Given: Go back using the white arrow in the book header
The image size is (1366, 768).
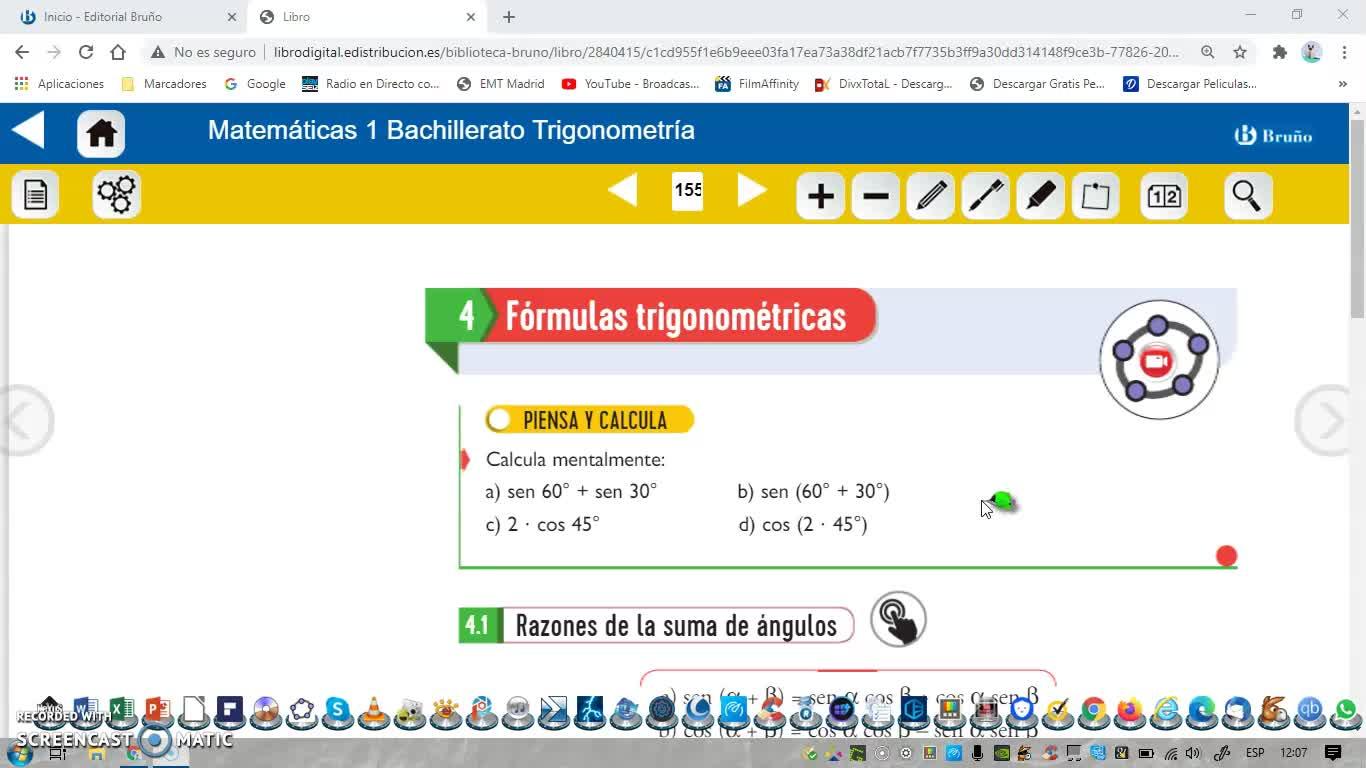Looking at the screenshot, I should [x=28, y=130].
